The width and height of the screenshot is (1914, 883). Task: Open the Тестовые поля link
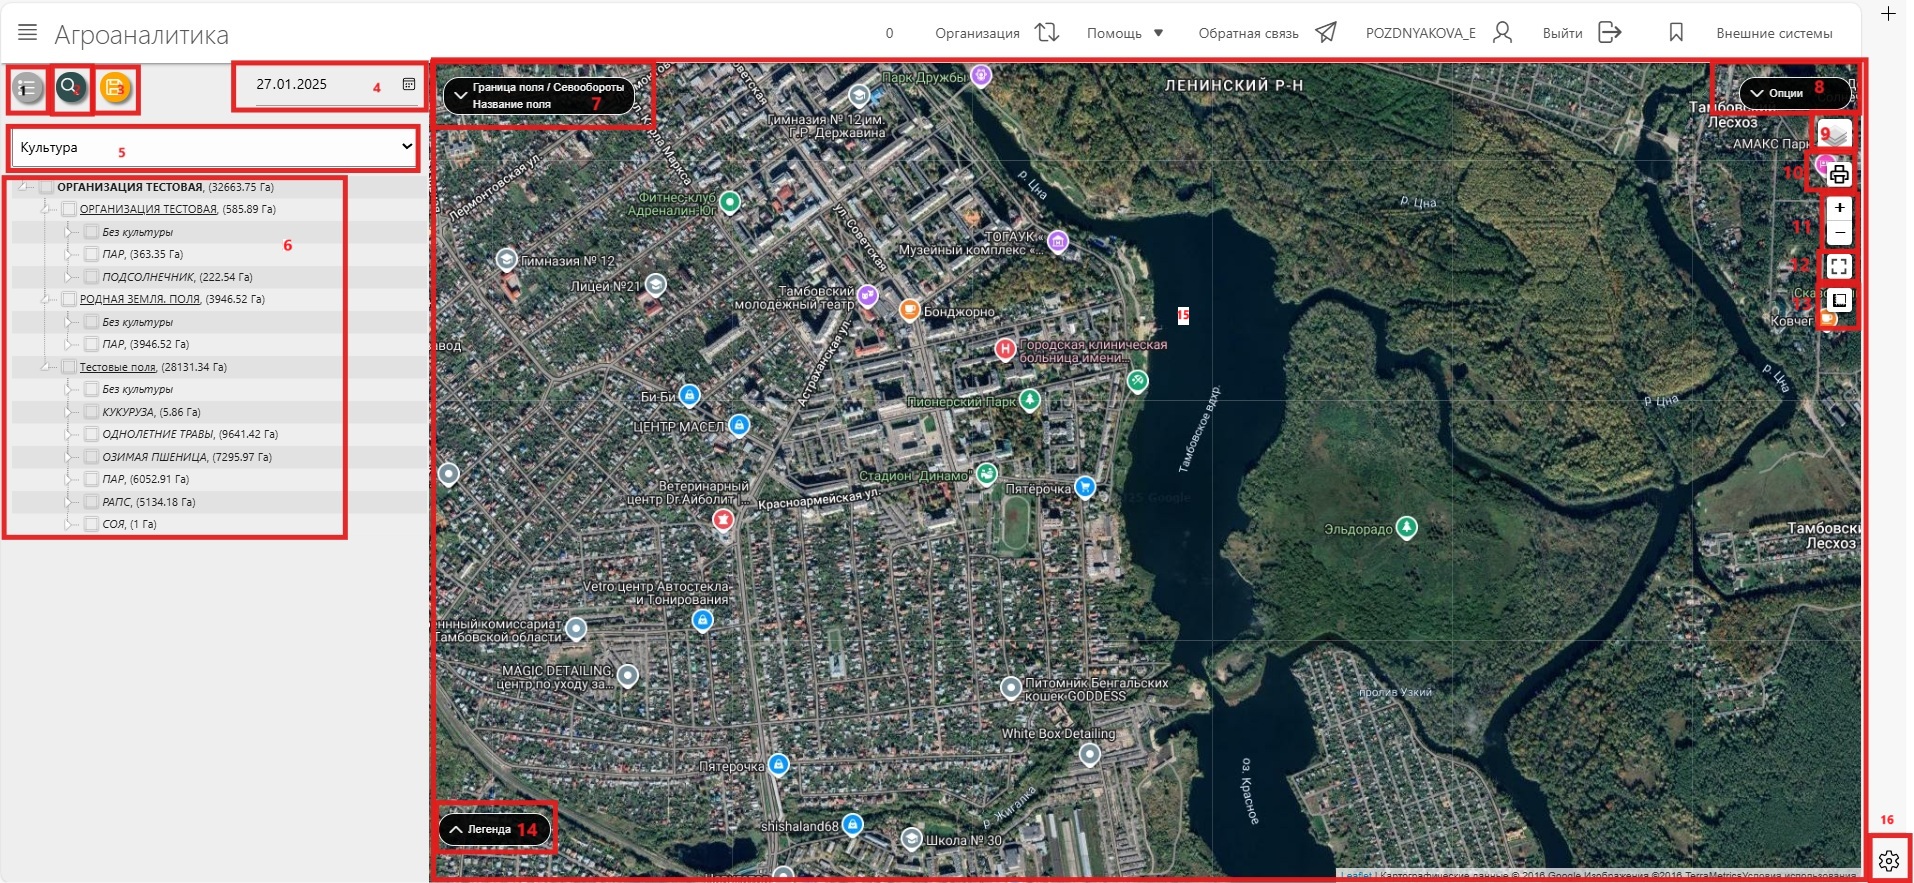coord(117,367)
